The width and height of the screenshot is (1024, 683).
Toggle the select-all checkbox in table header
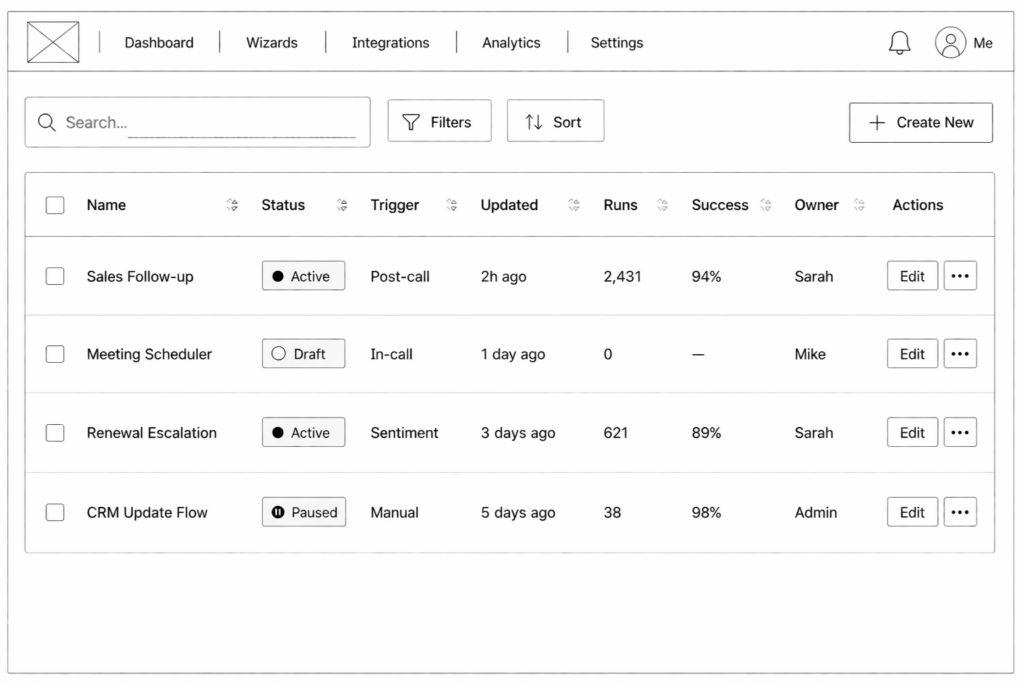pos(55,205)
